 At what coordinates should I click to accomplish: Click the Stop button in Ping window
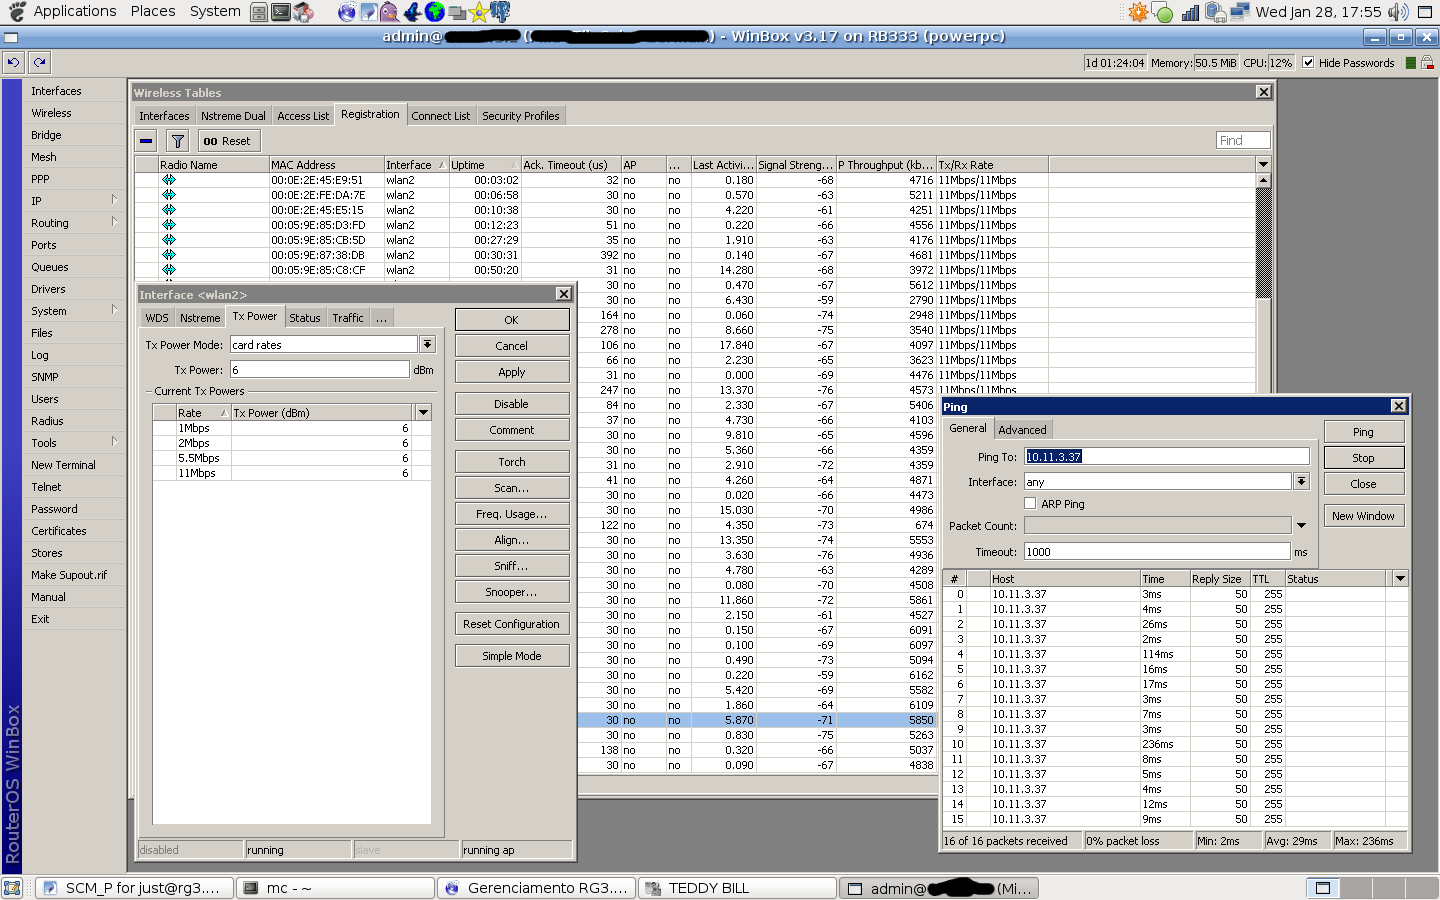(1363, 458)
